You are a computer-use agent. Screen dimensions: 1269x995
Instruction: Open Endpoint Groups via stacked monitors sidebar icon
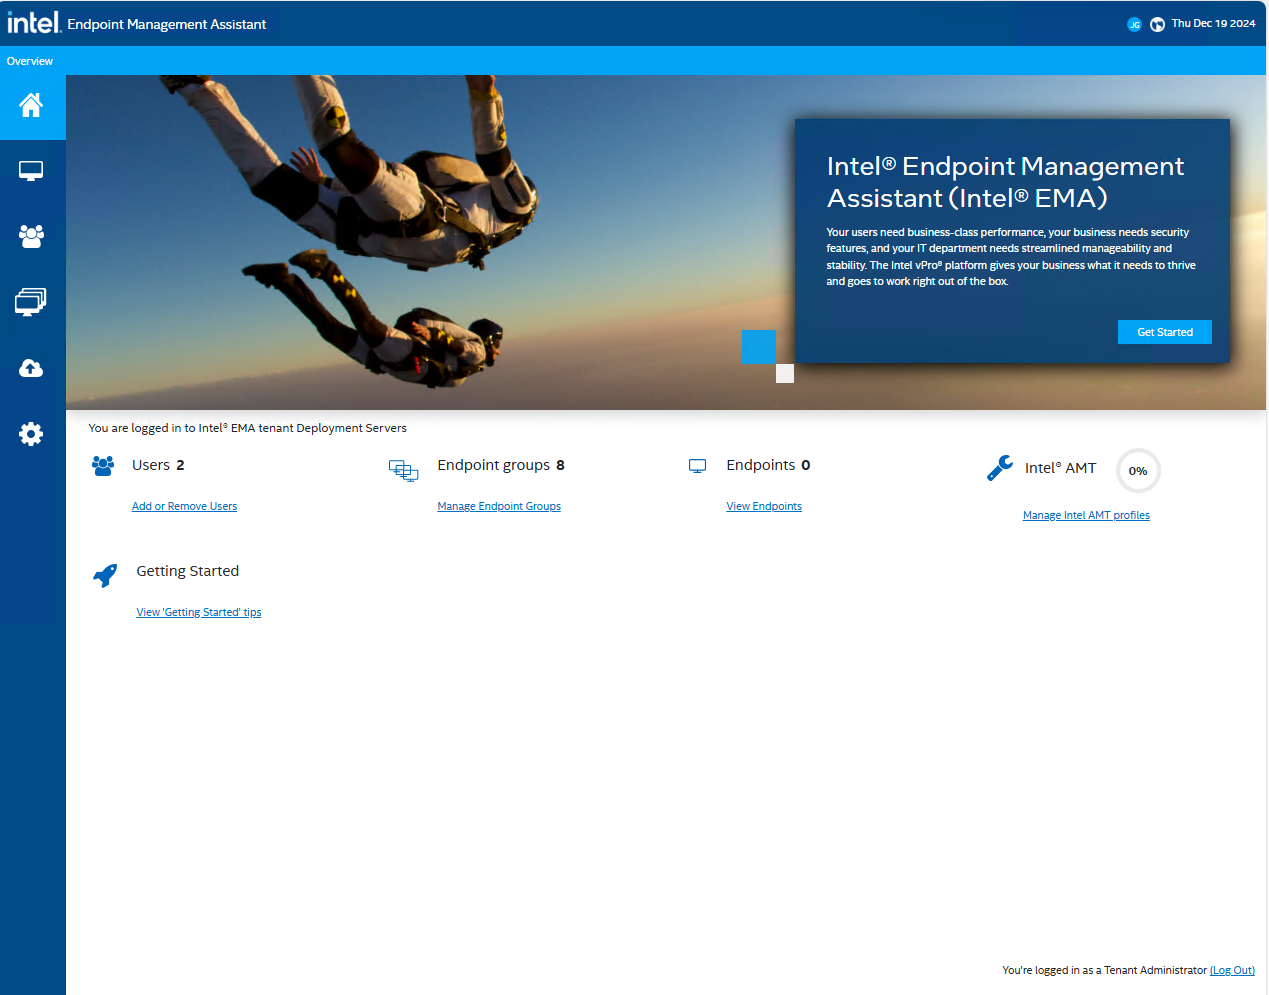pos(31,302)
